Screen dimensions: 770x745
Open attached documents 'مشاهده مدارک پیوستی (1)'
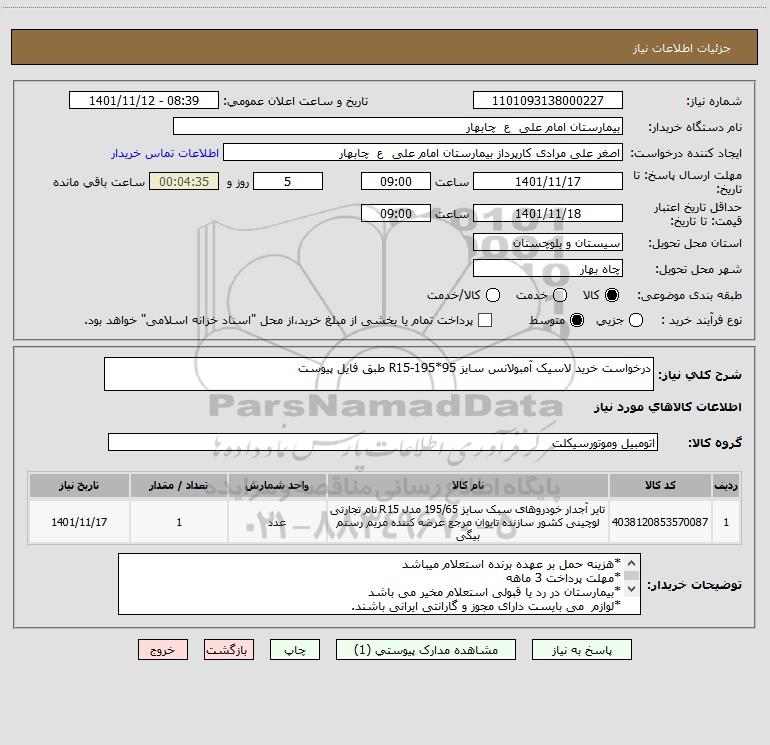click(426, 650)
